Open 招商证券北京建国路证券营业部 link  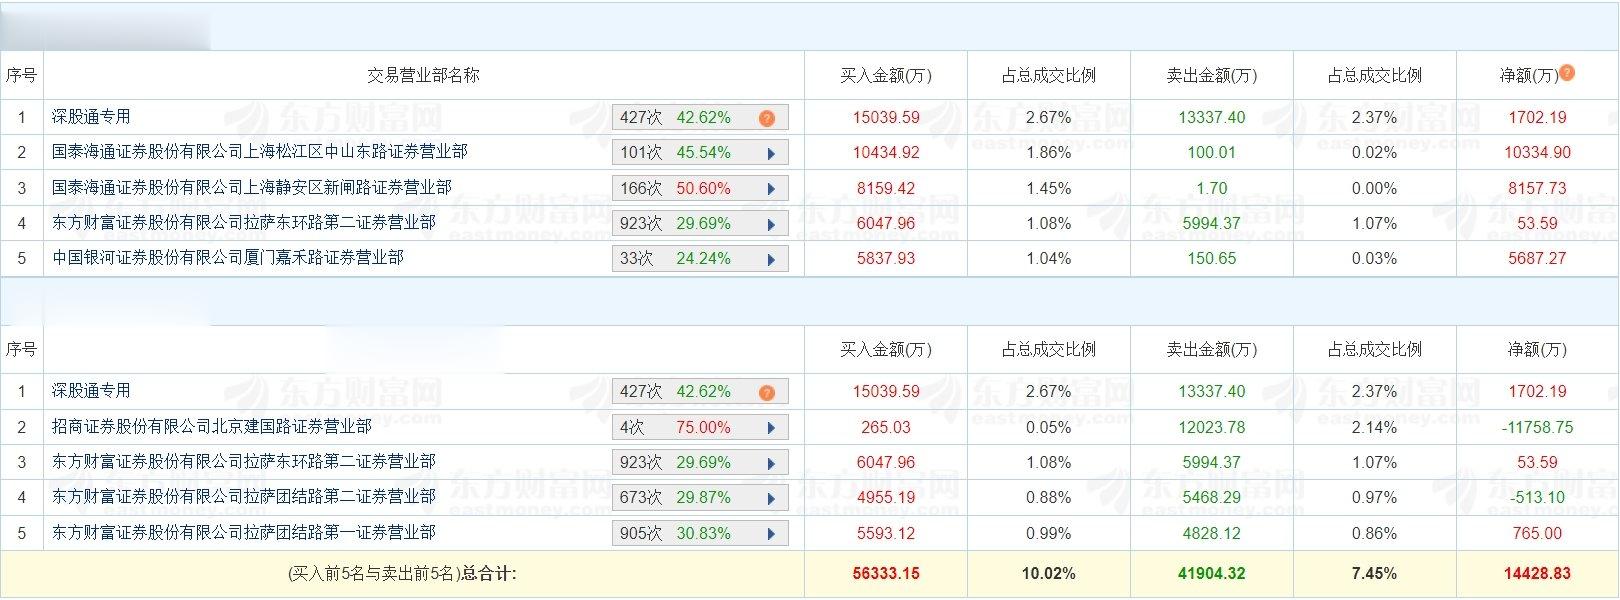[x=212, y=426]
